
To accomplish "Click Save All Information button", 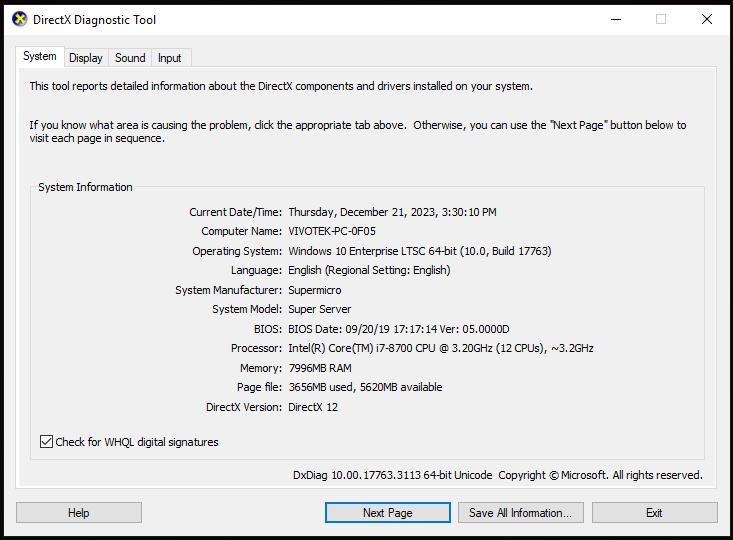I will (521, 513).
